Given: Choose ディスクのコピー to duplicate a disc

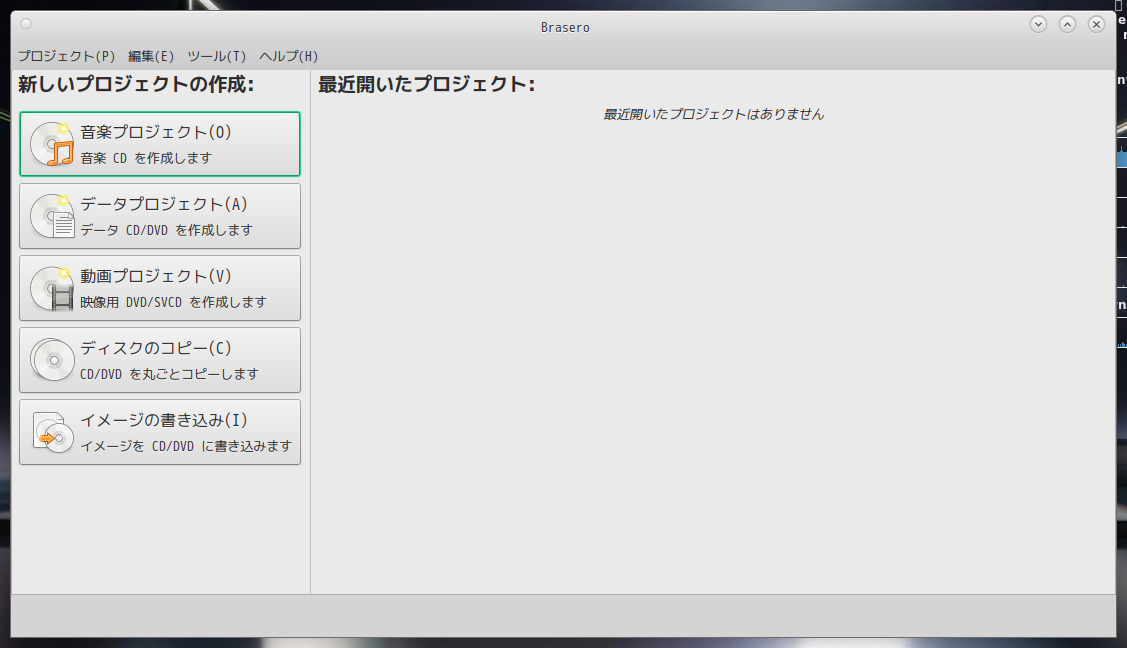Looking at the screenshot, I should [x=160, y=359].
